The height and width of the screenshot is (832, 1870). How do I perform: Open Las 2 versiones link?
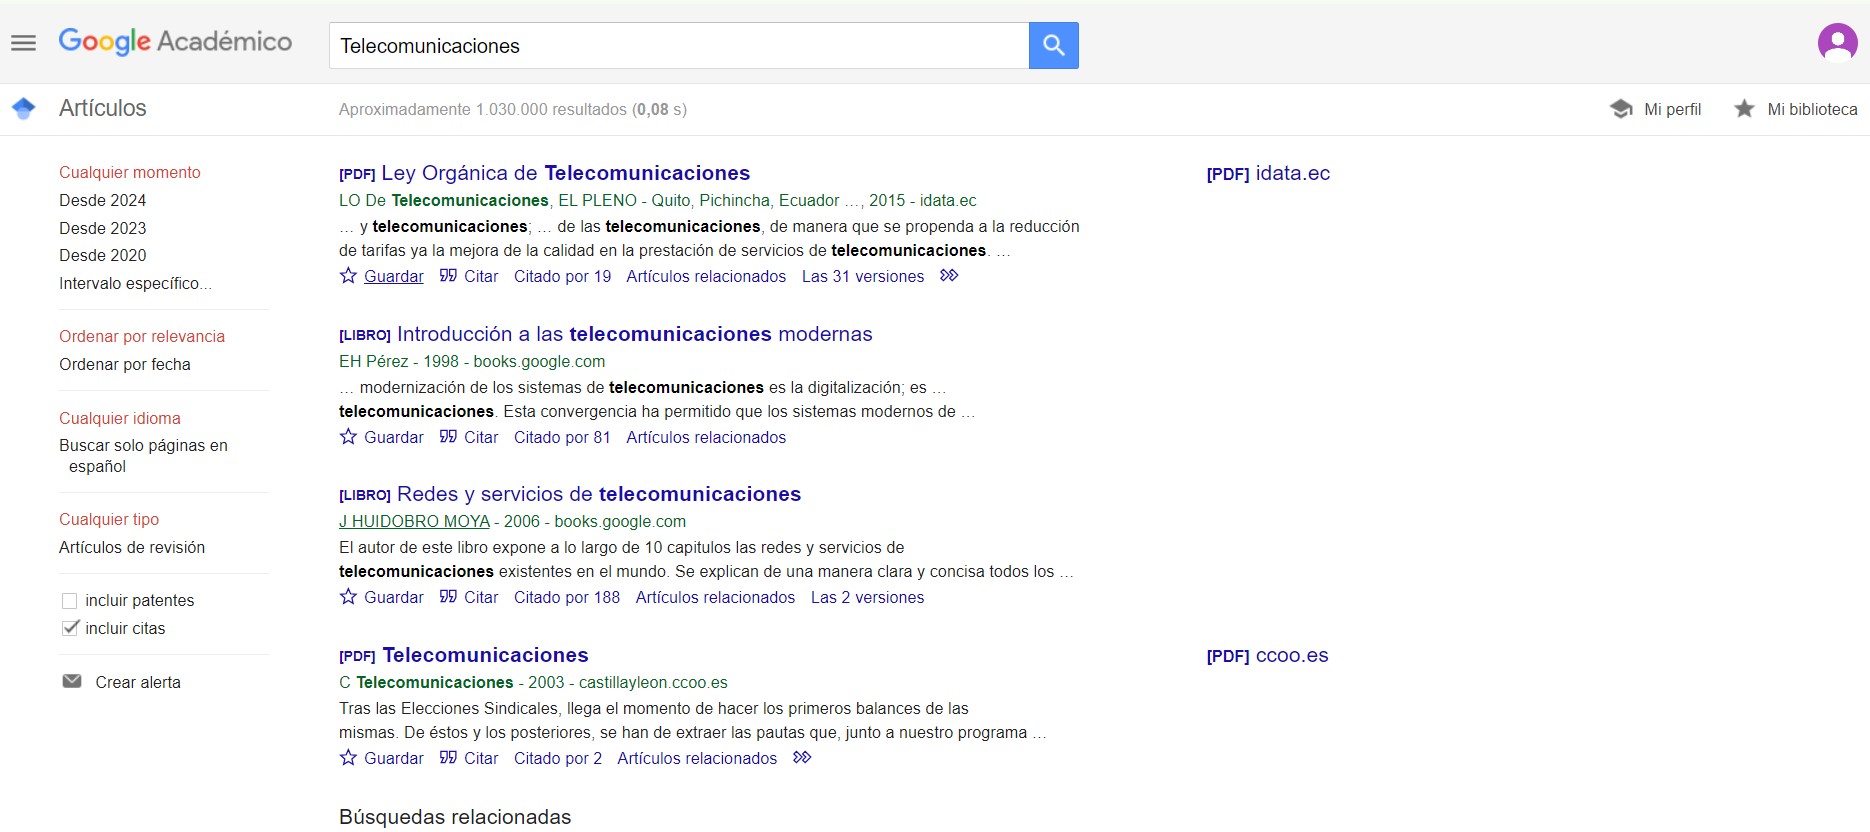tap(868, 597)
